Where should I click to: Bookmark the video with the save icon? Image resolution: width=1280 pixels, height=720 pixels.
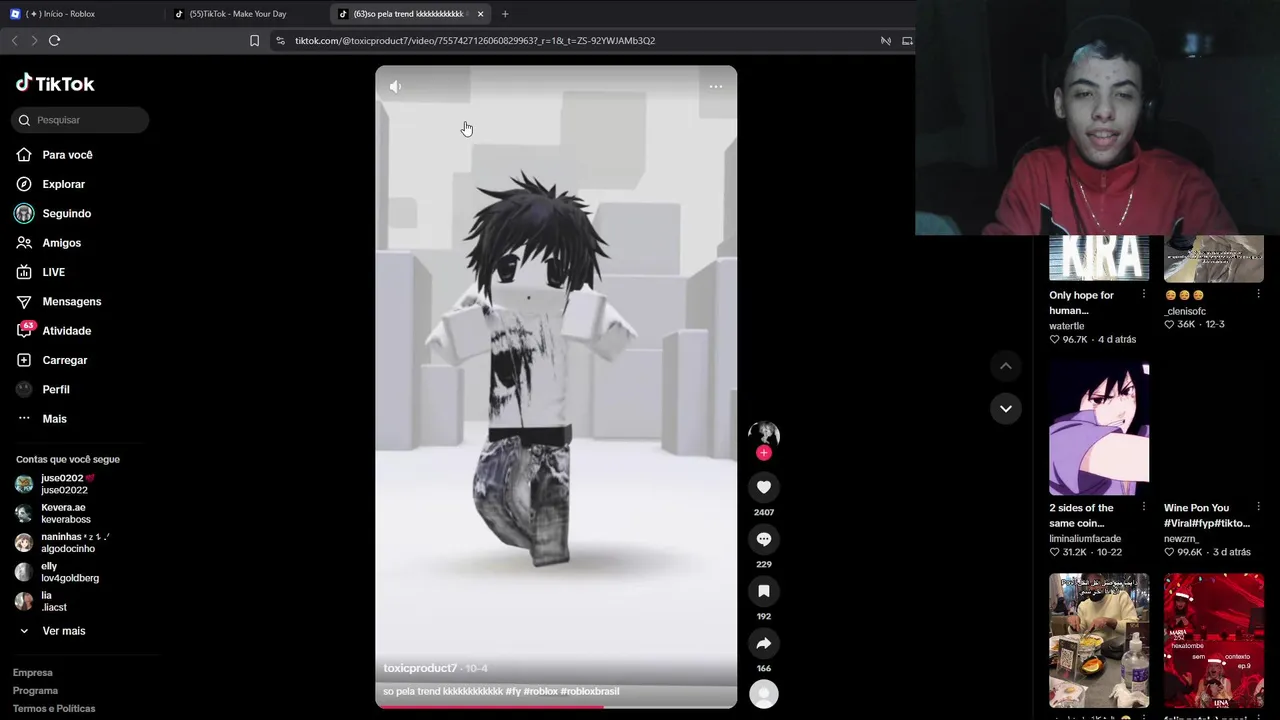click(764, 591)
